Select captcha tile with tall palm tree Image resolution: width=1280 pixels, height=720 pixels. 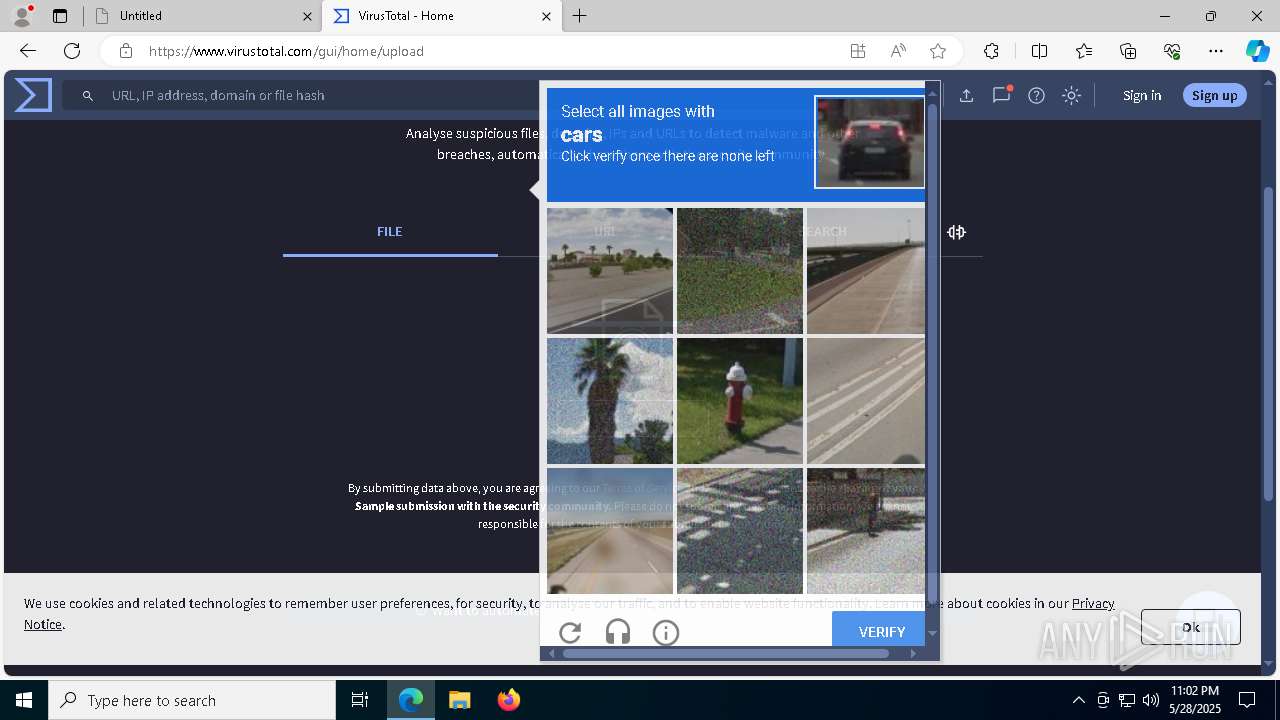point(610,401)
